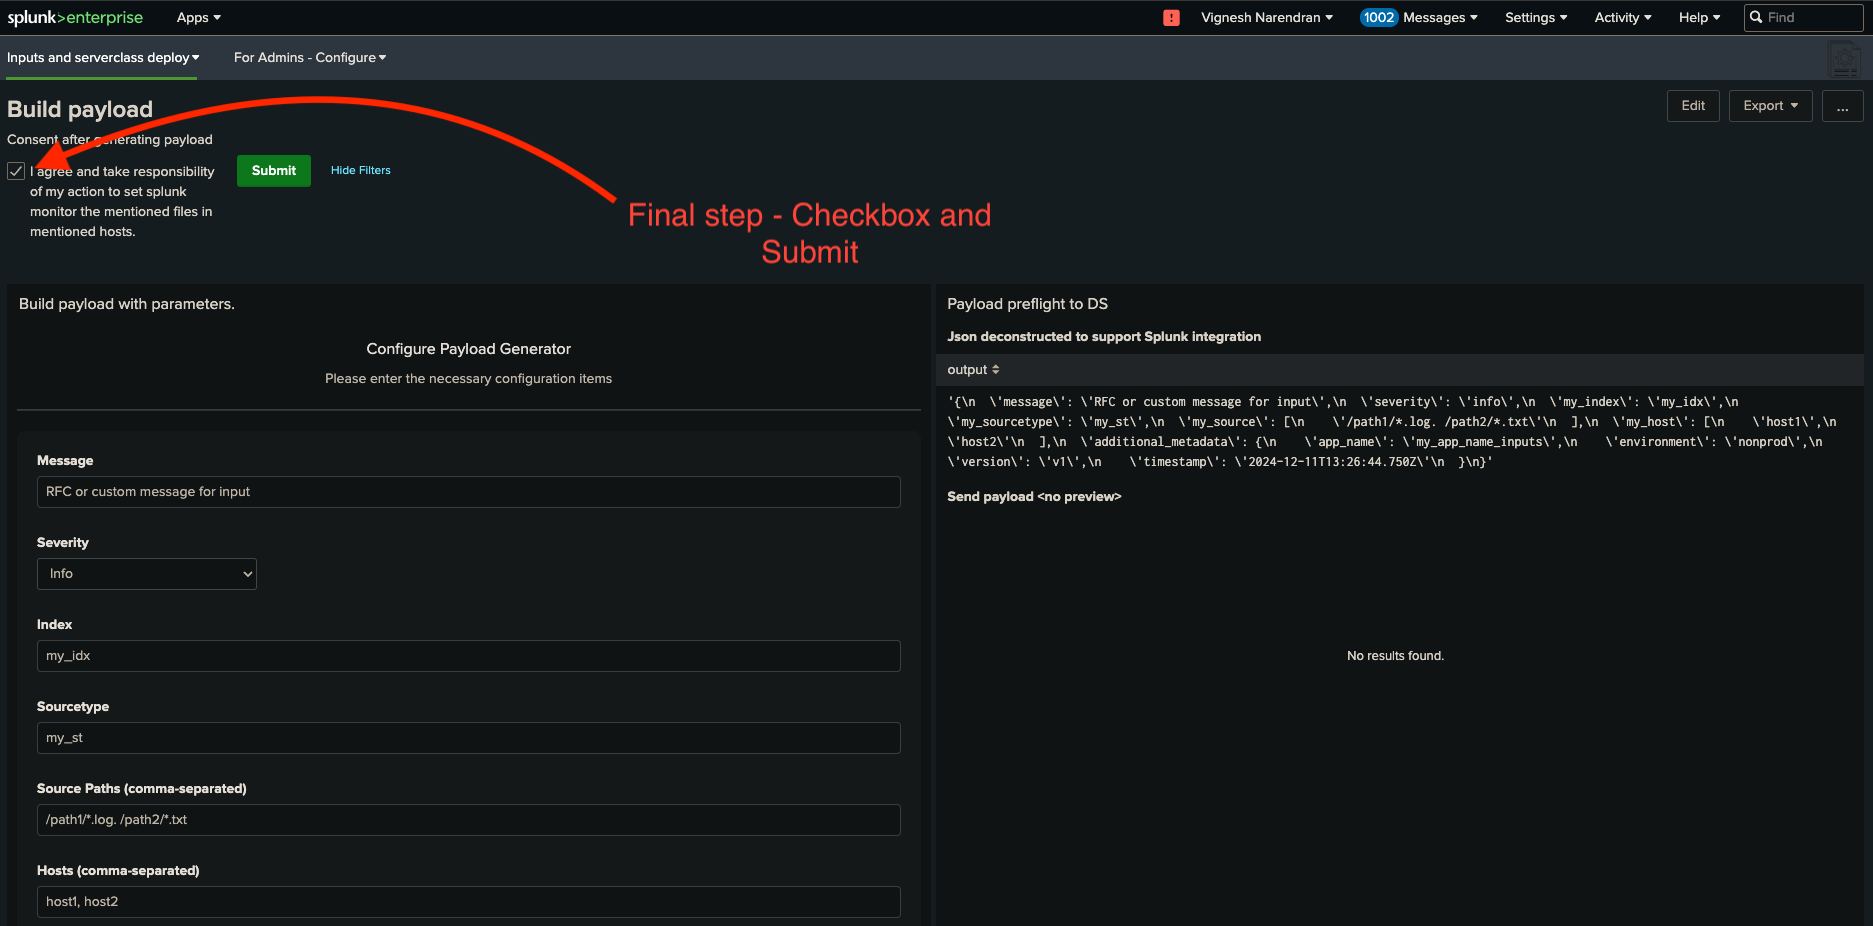Click the Hosts input field
The height and width of the screenshot is (926, 1873).
point(469,902)
